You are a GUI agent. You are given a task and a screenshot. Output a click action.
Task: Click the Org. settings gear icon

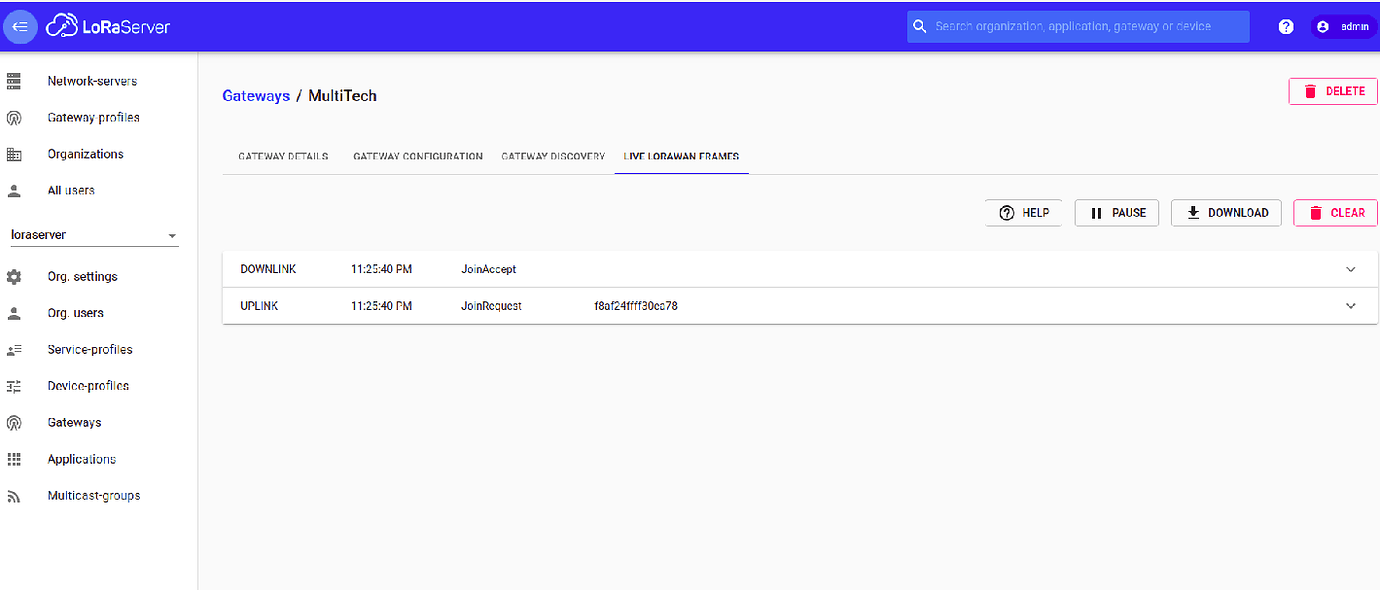click(14, 277)
